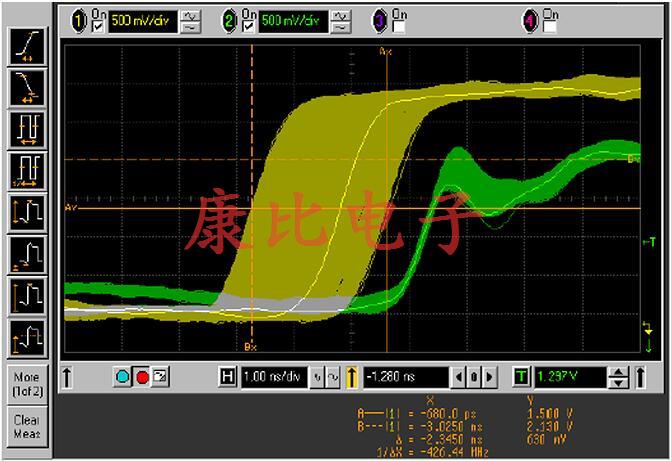Click the 1.00 ns/div timebase field
Screen dimensions: 672x461
(273, 377)
